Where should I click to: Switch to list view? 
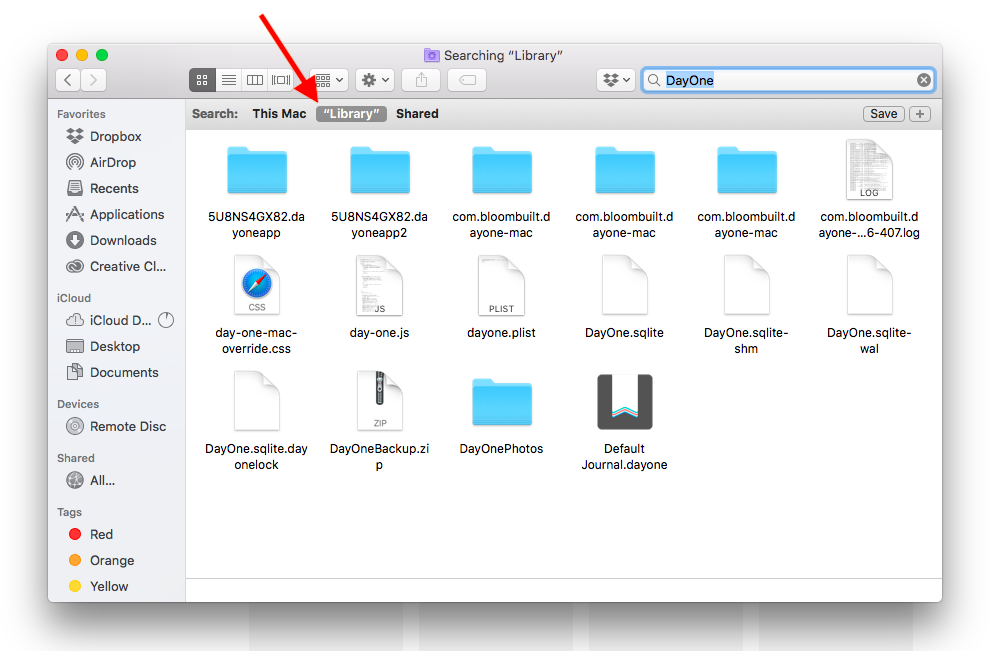coord(229,80)
